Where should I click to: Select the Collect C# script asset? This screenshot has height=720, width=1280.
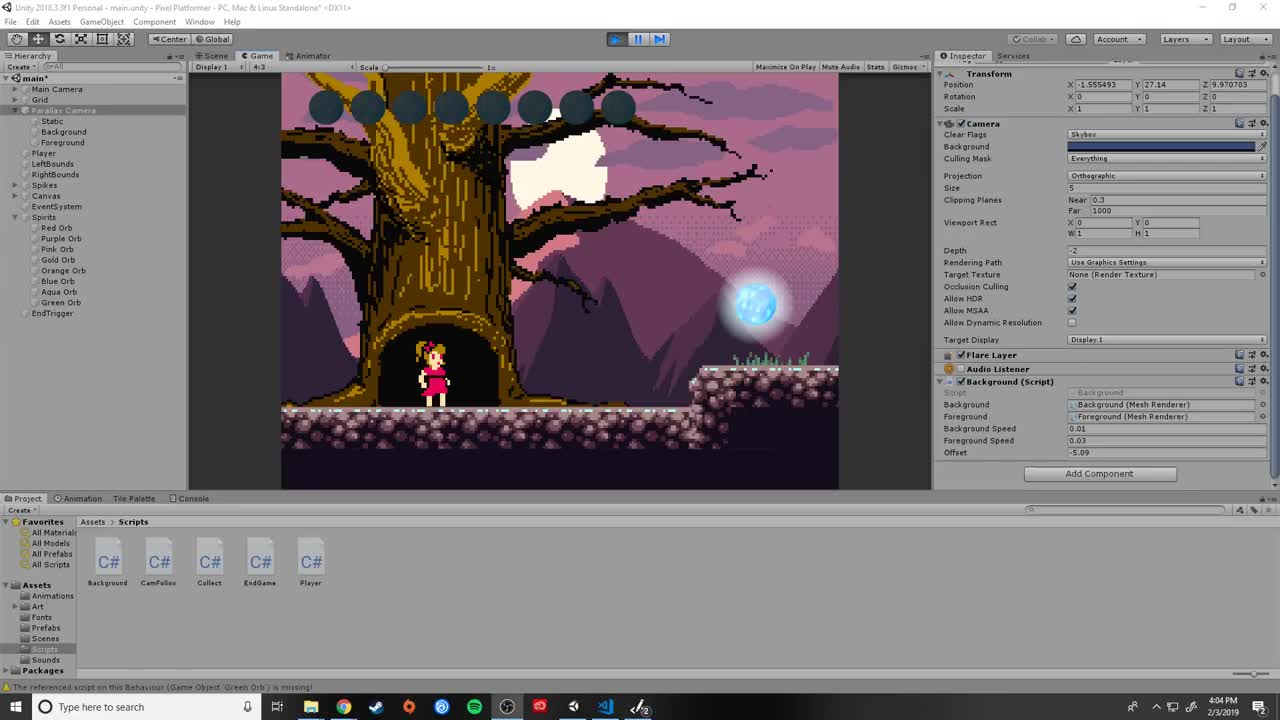click(209, 564)
